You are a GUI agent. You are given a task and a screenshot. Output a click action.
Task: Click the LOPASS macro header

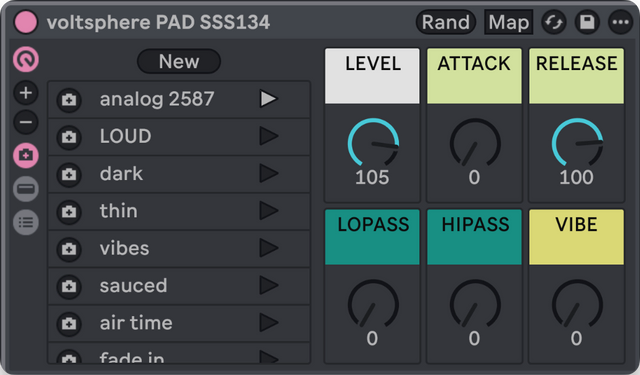click(x=372, y=237)
